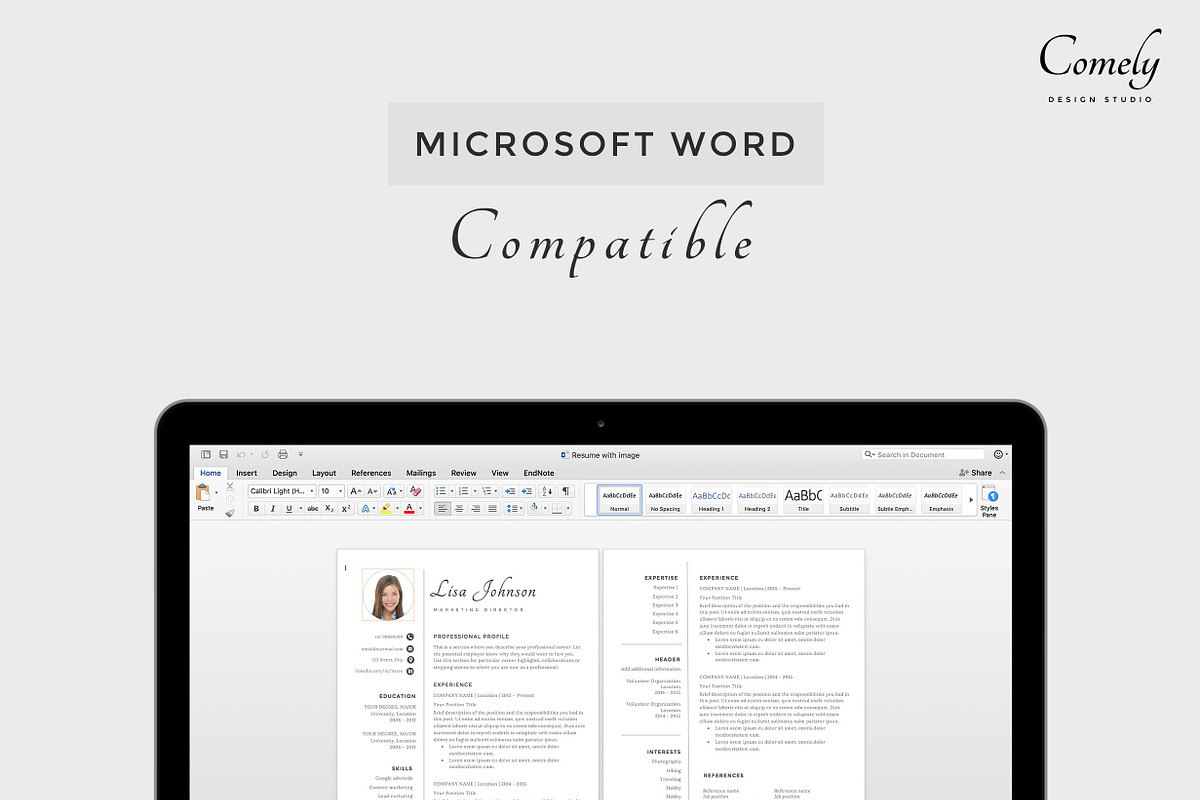This screenshot has width=1200, height=800.
Task: Increase paragraph indent
Action: pos(527,491)
